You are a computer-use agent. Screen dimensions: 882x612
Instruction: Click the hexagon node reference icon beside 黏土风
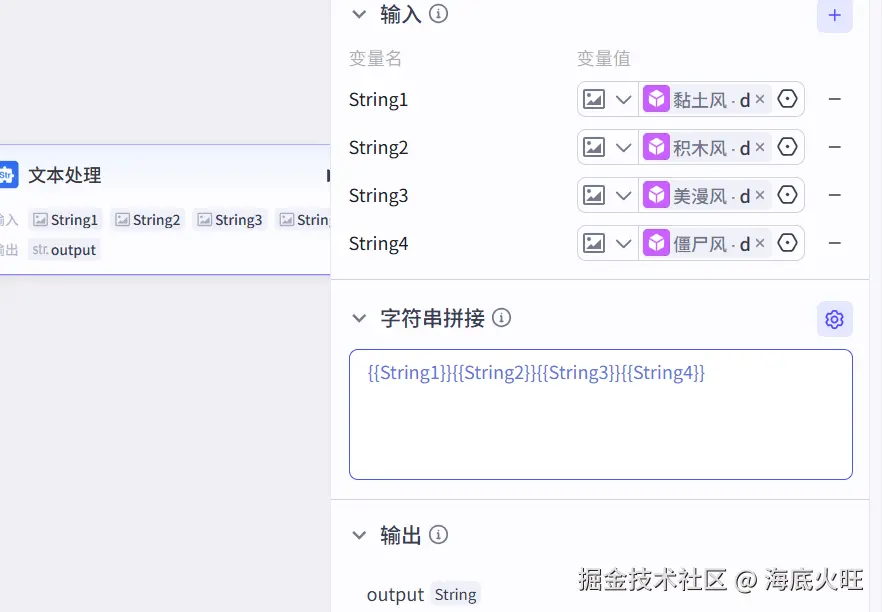788,99
